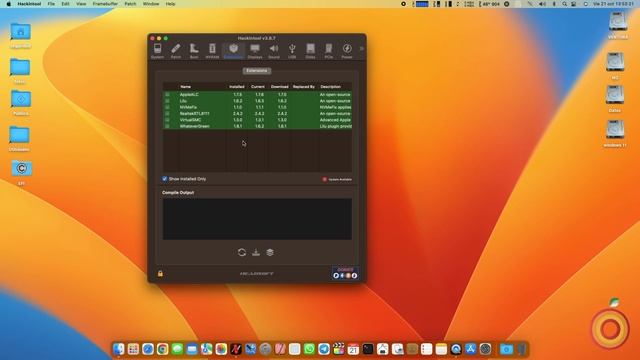Open WhatsApp from the Dock
640x360 pixels.
pos(309,349)
